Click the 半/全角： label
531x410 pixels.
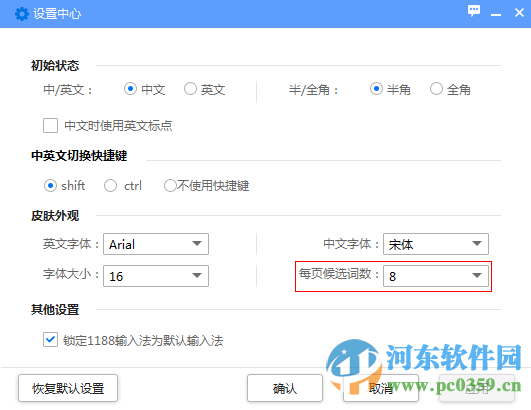tap(314, 90)
